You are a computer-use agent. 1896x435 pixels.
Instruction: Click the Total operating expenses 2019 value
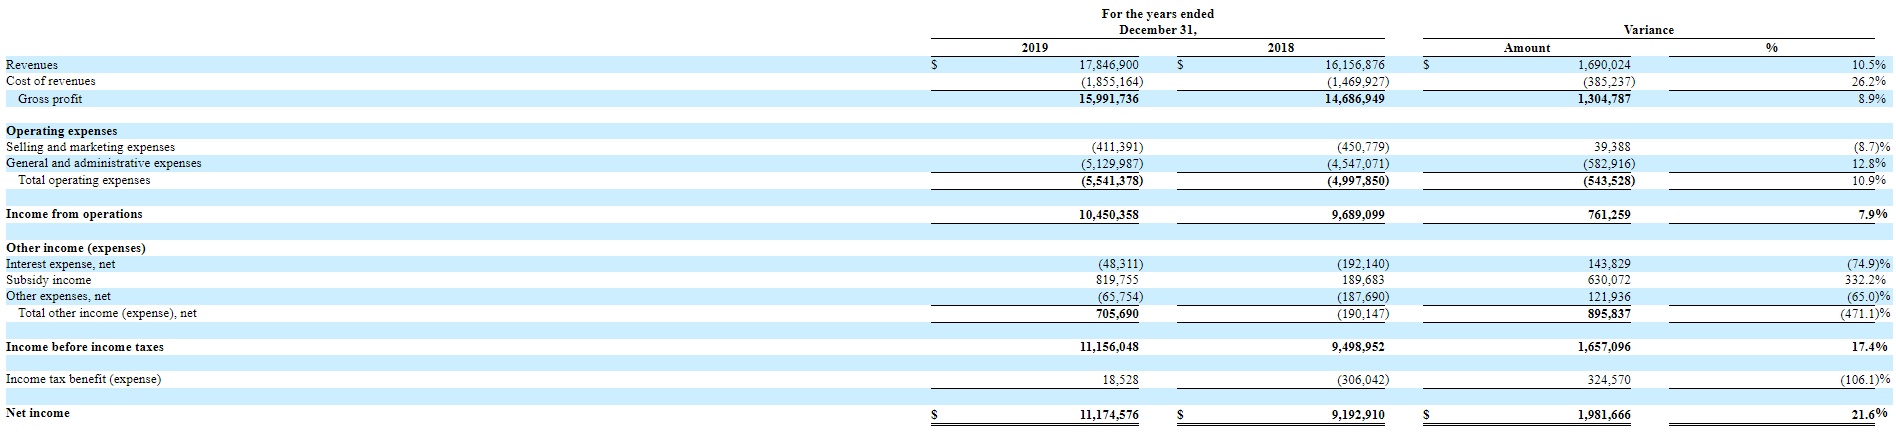[x=1111, y=181]
